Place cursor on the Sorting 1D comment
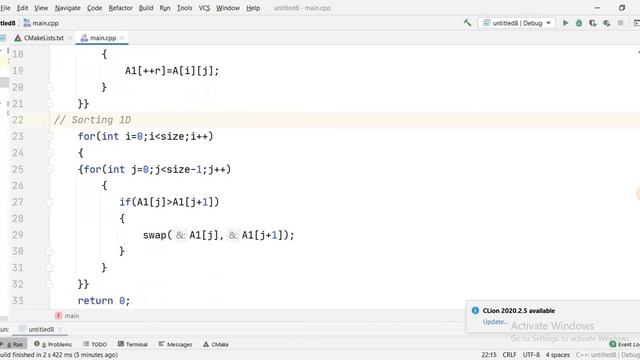This screenshot has height=360, width=640. click(x=92, y=120)
